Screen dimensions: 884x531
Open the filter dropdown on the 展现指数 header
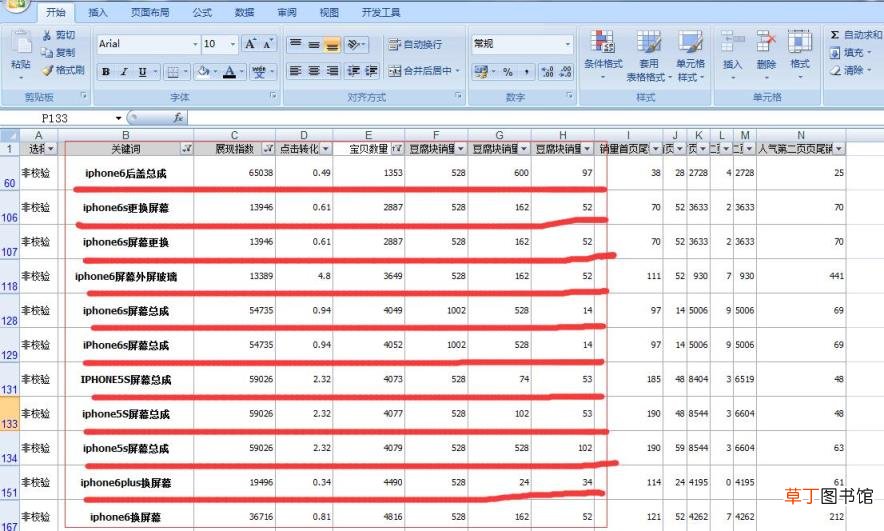[x=268, y=149]
